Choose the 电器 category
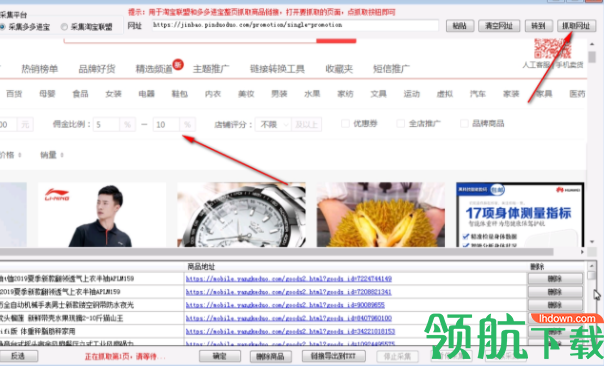Image resolution: width=604 pixels, height=366 pixels. tap(147, 94)
